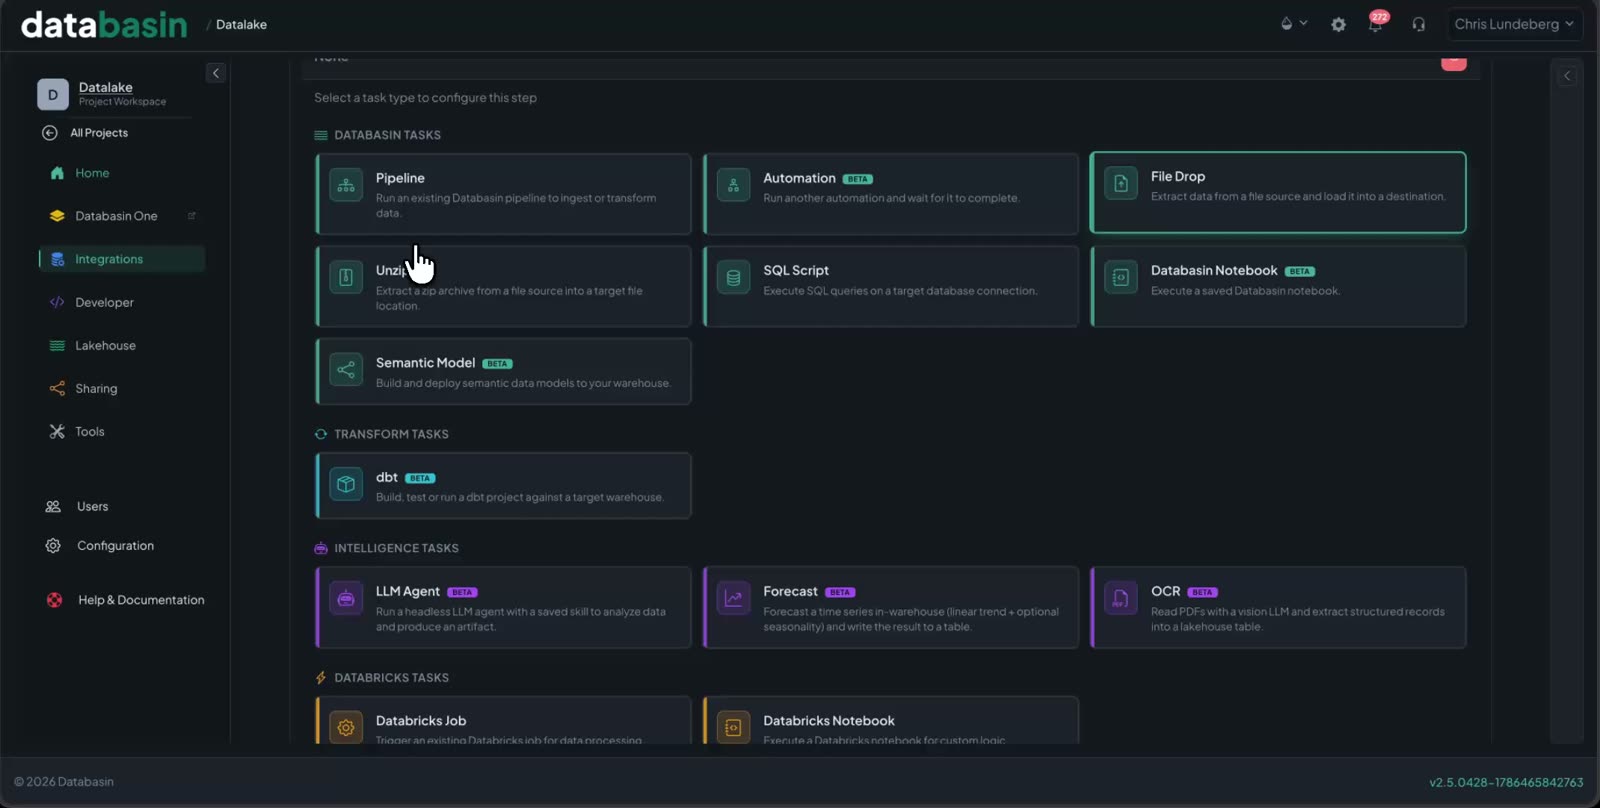Go to Developer in the sidebar
Image resolution: width=1600 pixels, height=808 pixels.
coord(104,302)
